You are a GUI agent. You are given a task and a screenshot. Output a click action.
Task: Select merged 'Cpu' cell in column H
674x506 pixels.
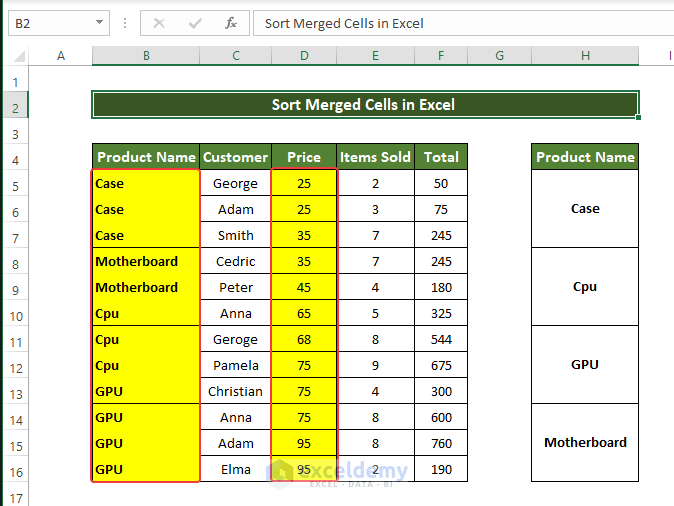tap(585, 287)
